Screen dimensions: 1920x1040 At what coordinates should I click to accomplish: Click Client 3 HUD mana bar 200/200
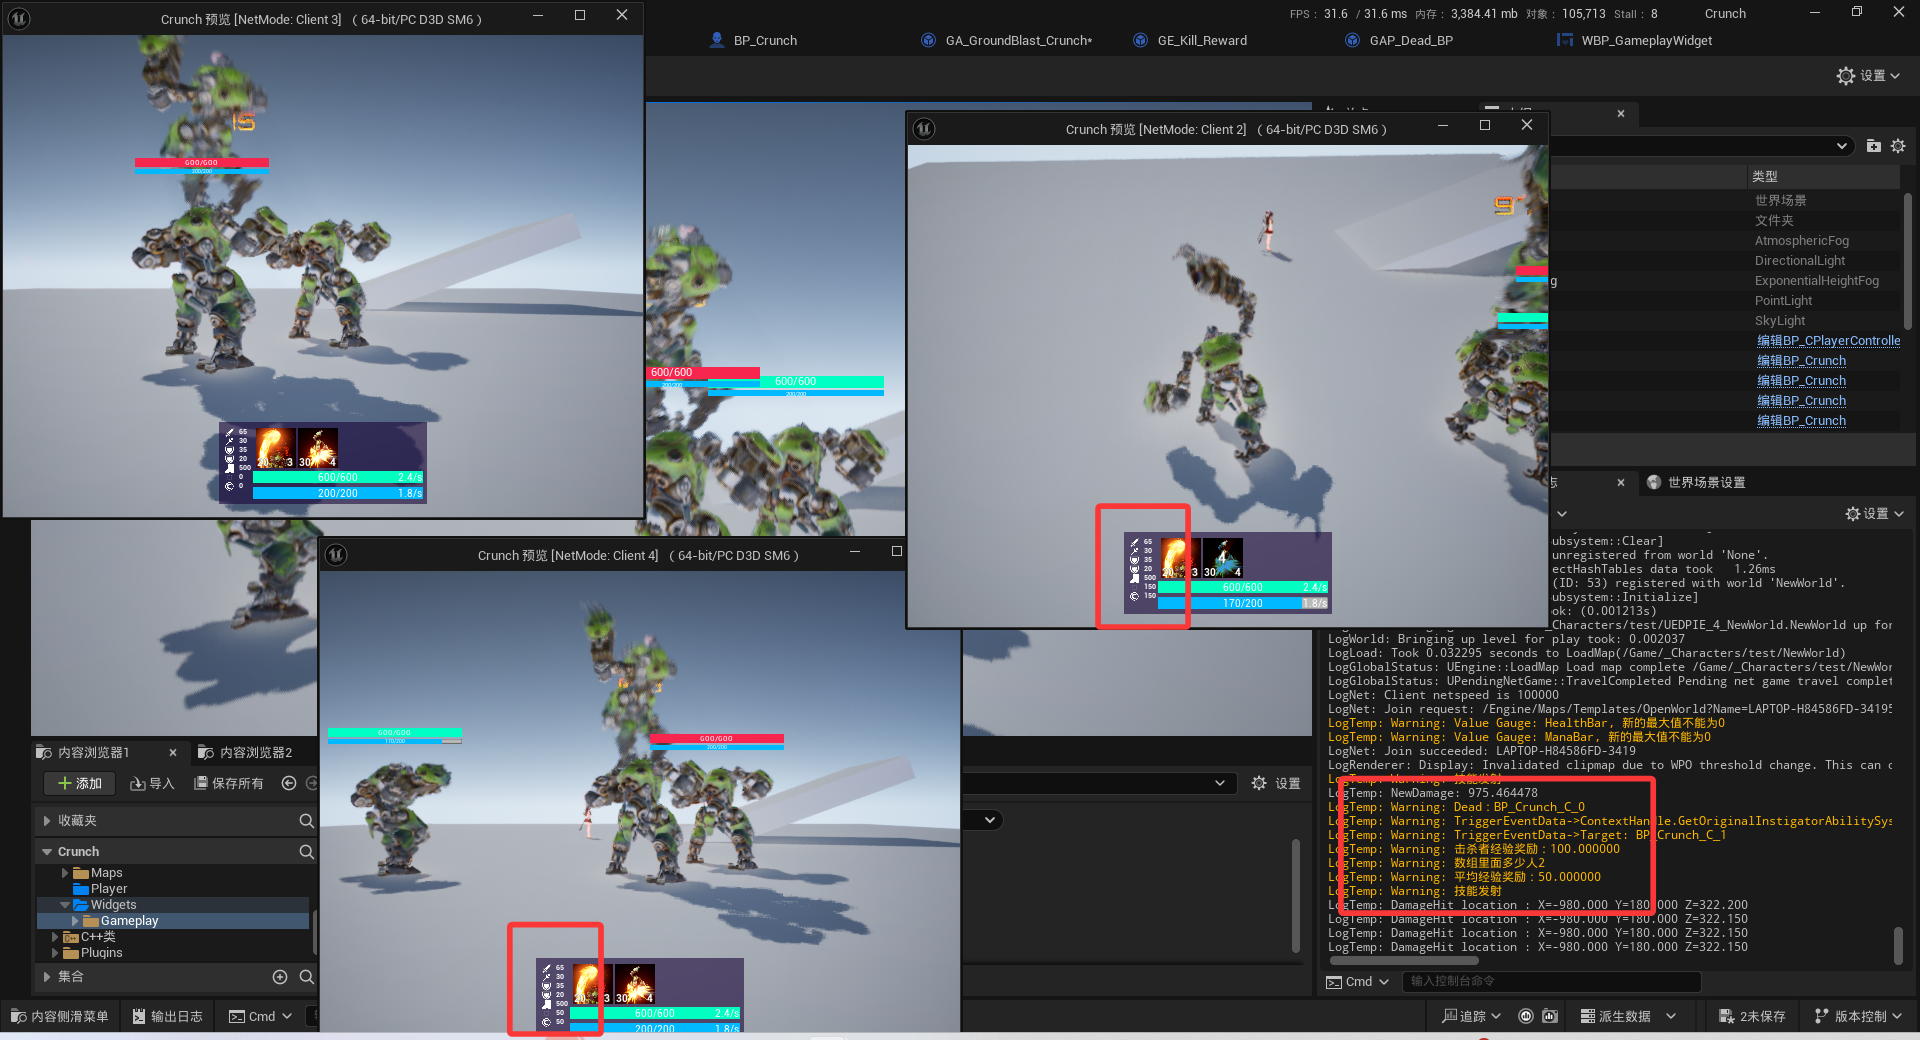coord(338,493)
